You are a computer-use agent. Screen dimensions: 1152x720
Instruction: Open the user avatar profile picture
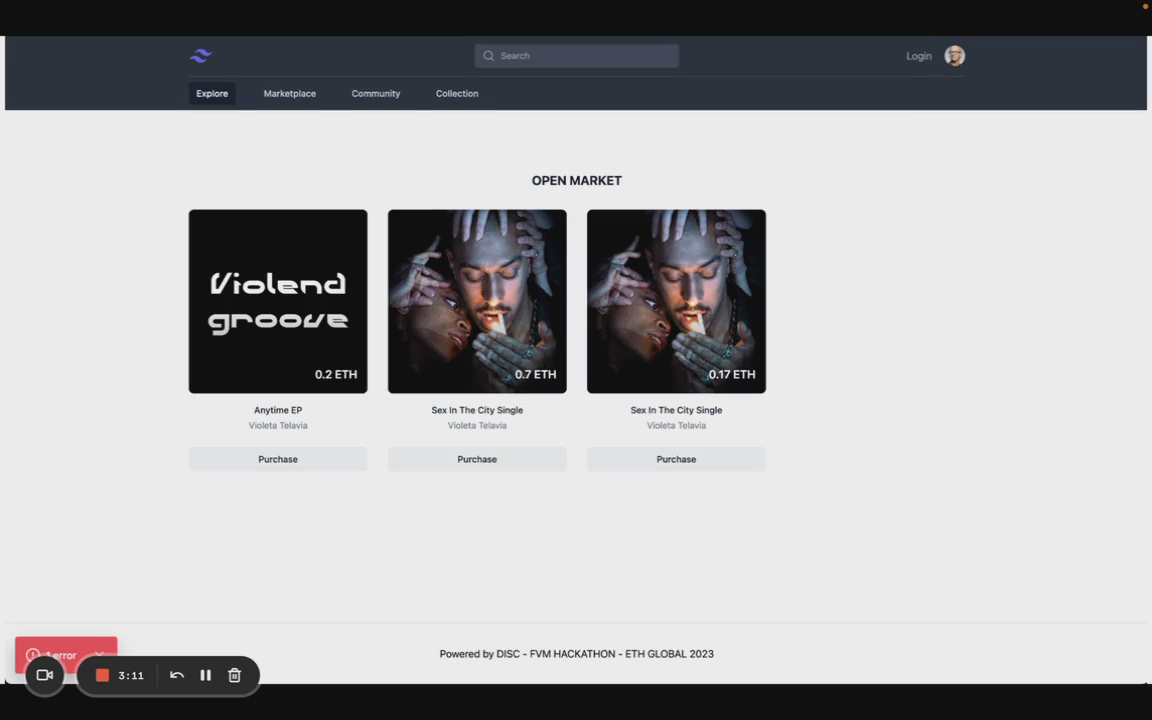click(x=954, y=56)
